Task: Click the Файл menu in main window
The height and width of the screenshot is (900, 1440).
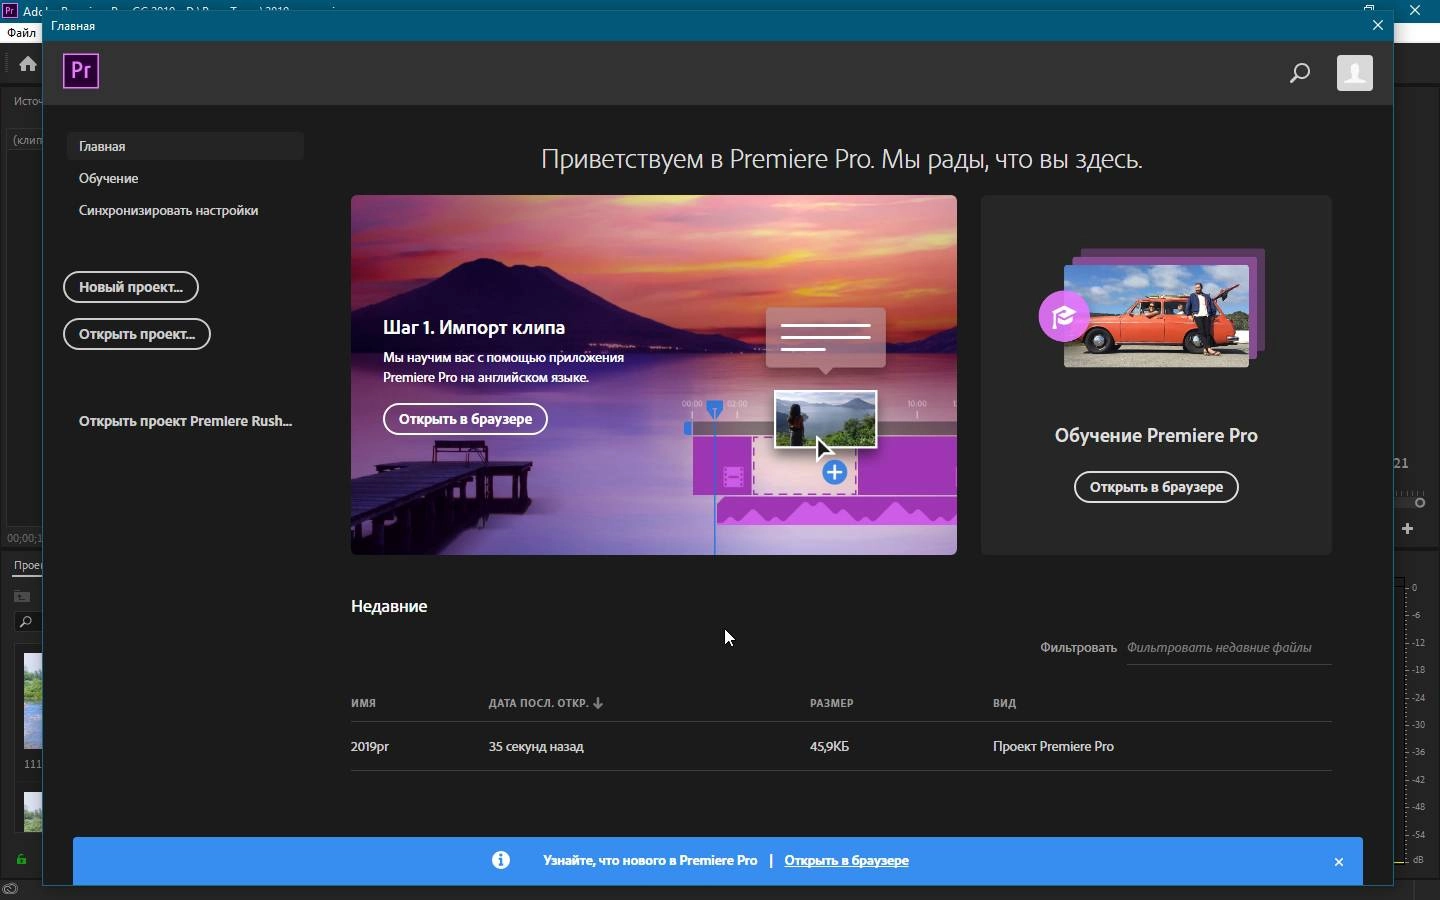Action: [21, 33]
